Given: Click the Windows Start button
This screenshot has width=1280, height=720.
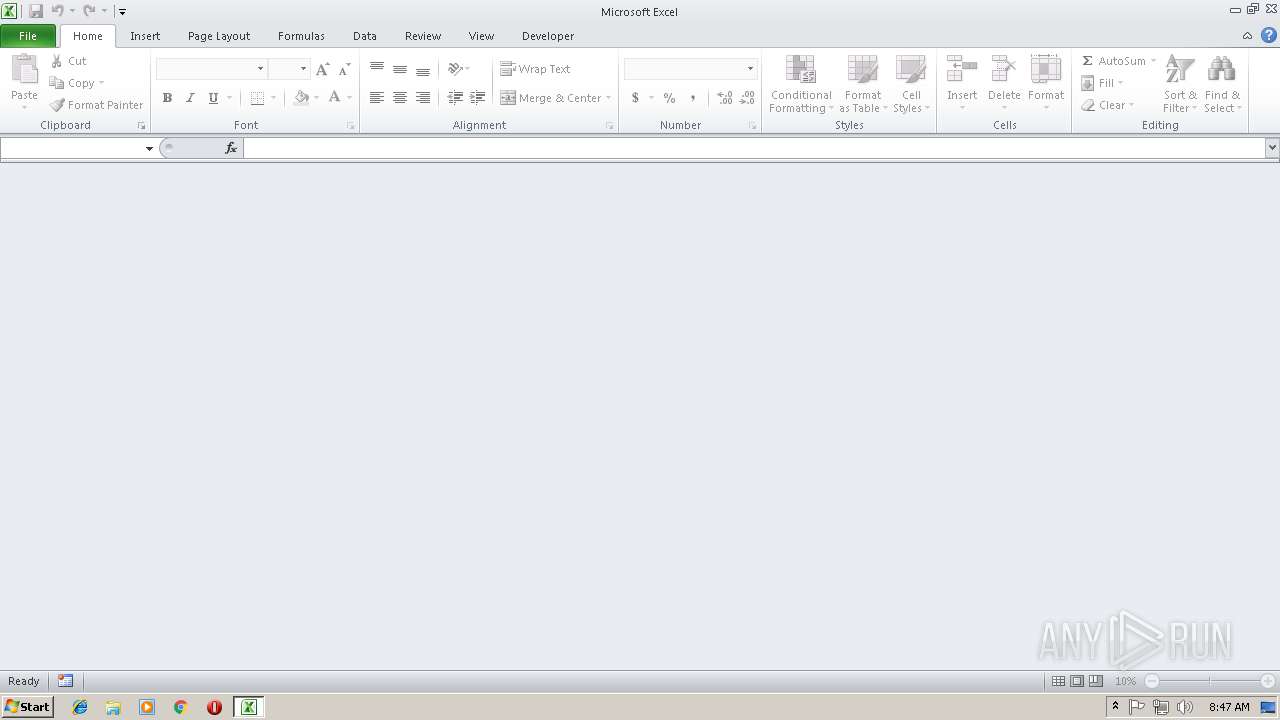Looking at the screenshot, I should click(x=27, y=707).
